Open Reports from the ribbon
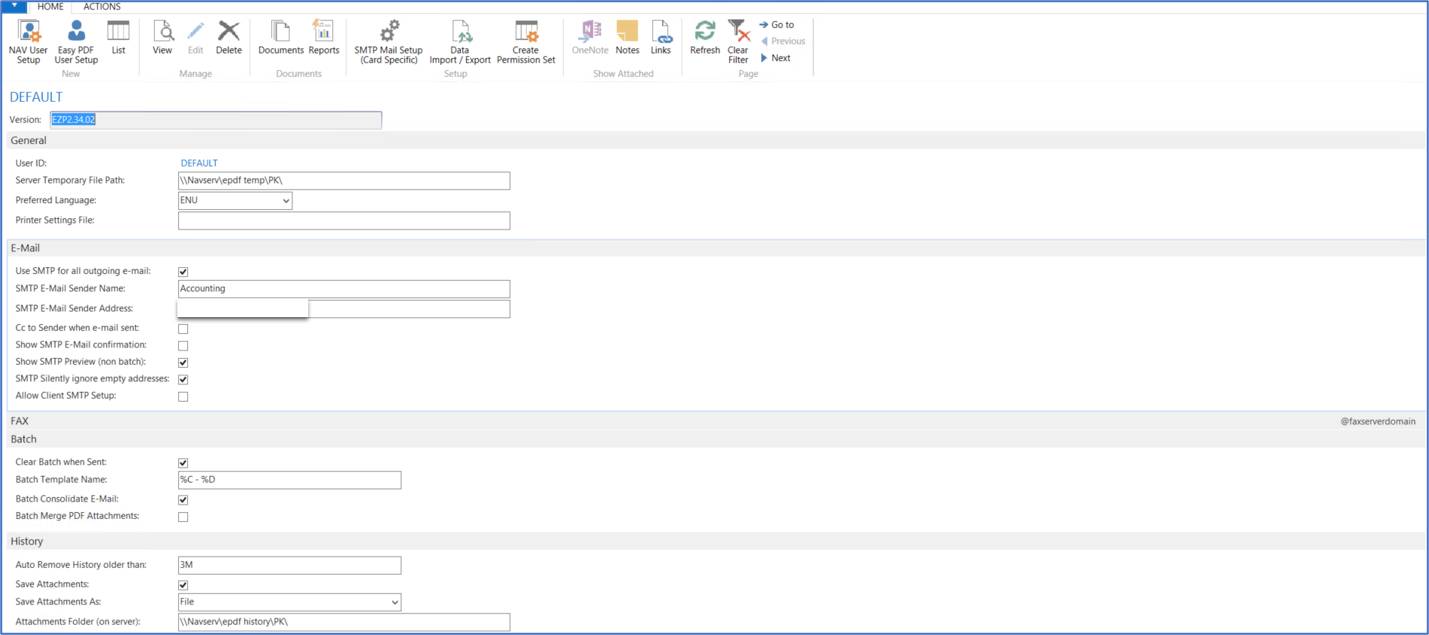1429x635 pixels. [x=323, y=38]
